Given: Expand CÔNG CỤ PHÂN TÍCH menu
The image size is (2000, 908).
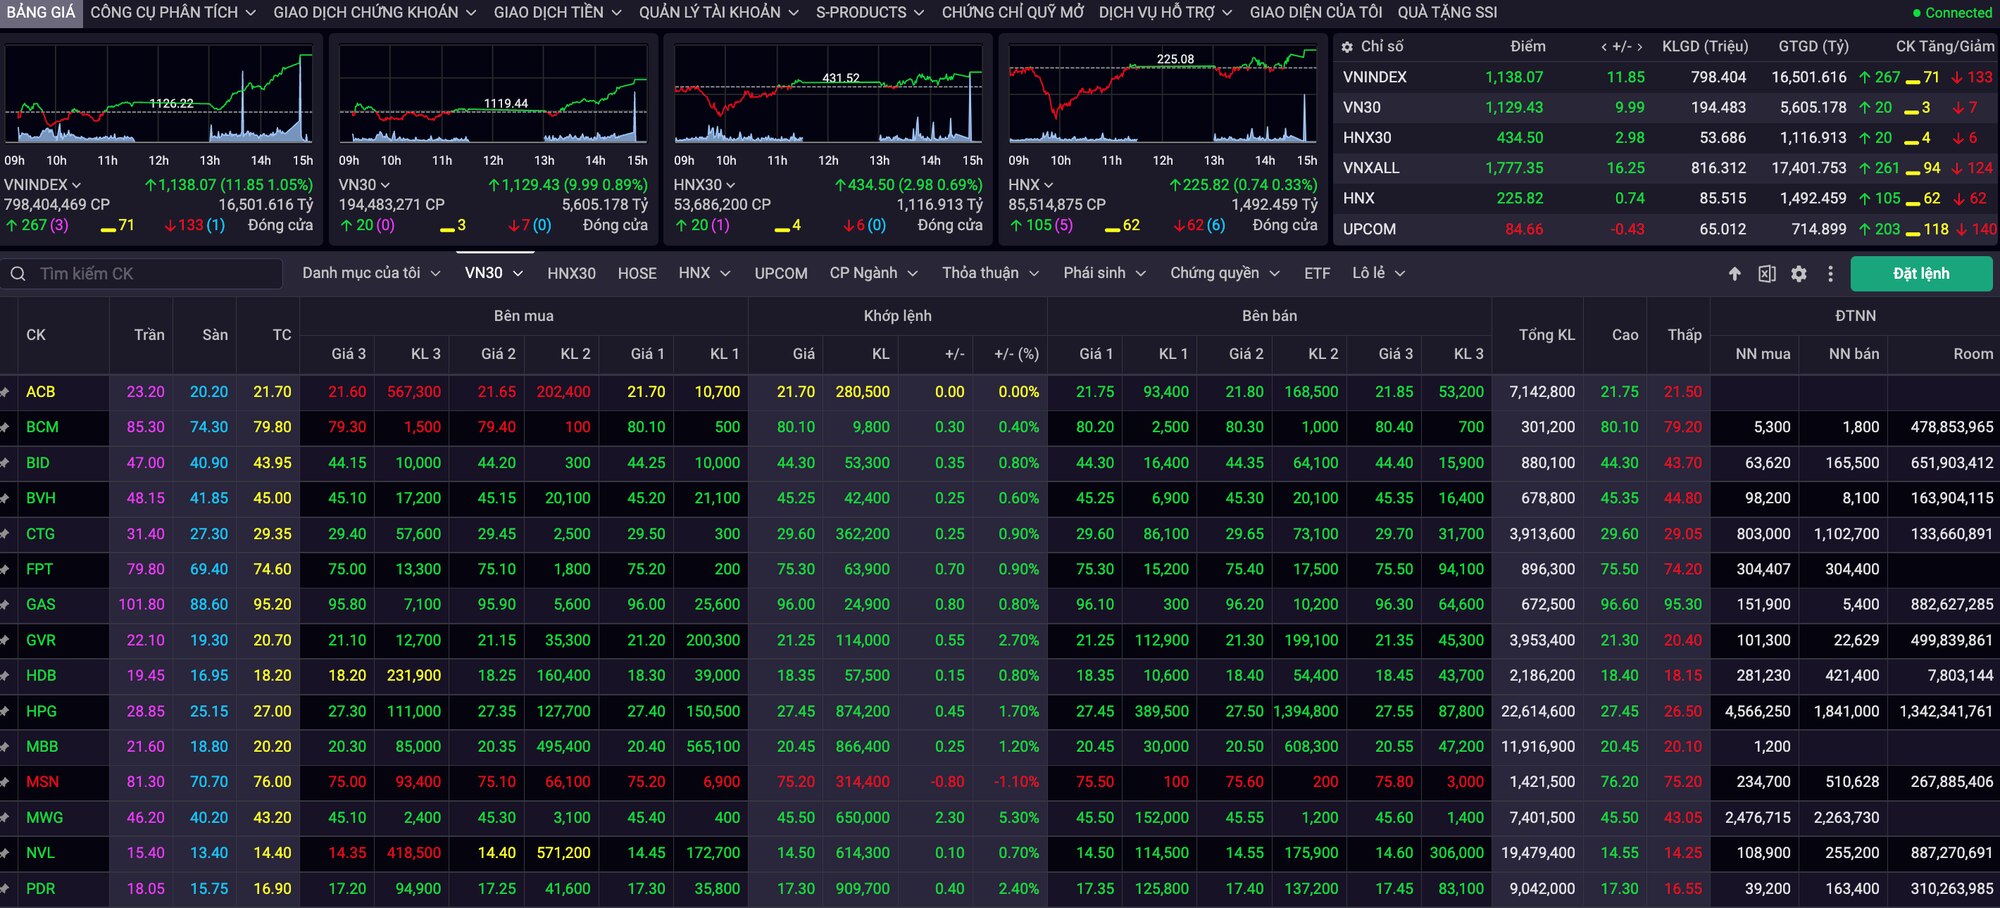Looking at the screenshot, I should 173,12.
